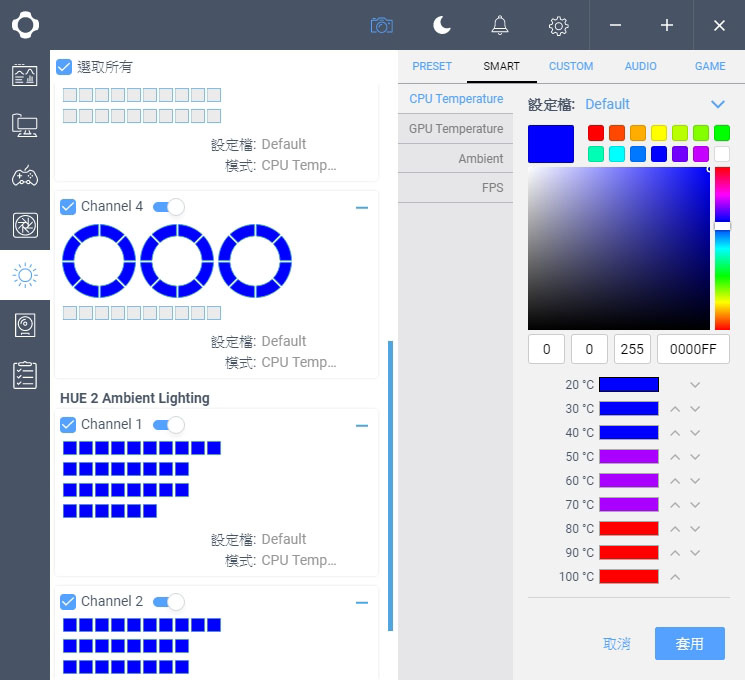Click the NZXT CAM logo icon
This screenshot has width=745, height=680.
pos(25,25)
